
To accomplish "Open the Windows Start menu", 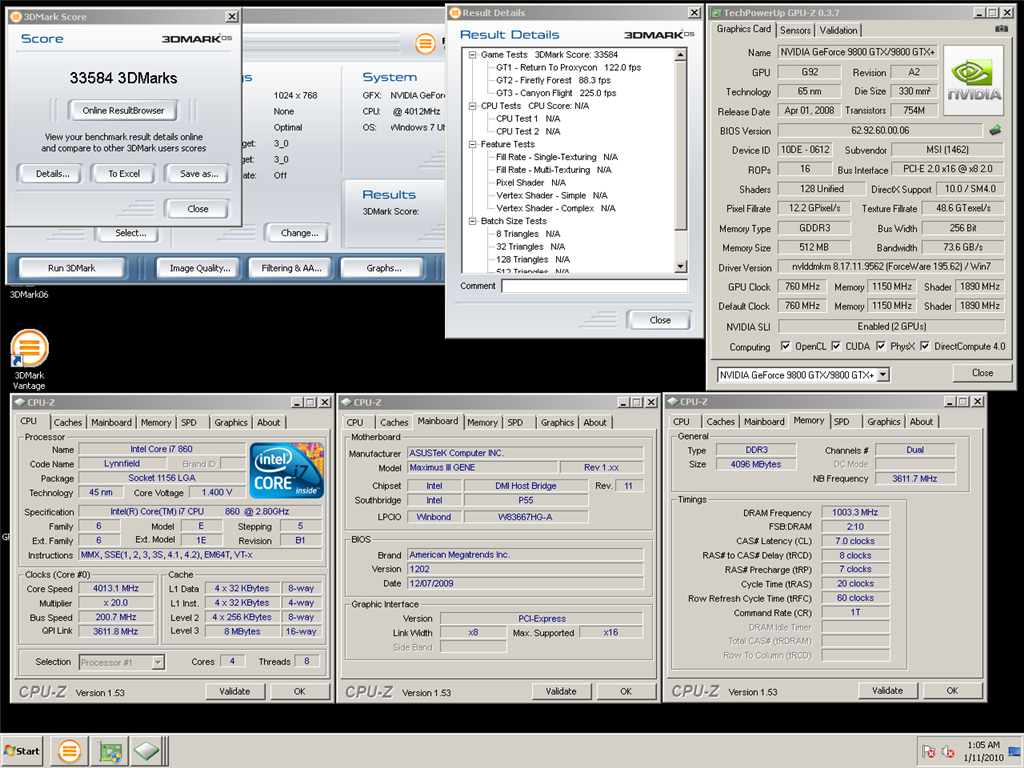I will click(x=22, y=750).
